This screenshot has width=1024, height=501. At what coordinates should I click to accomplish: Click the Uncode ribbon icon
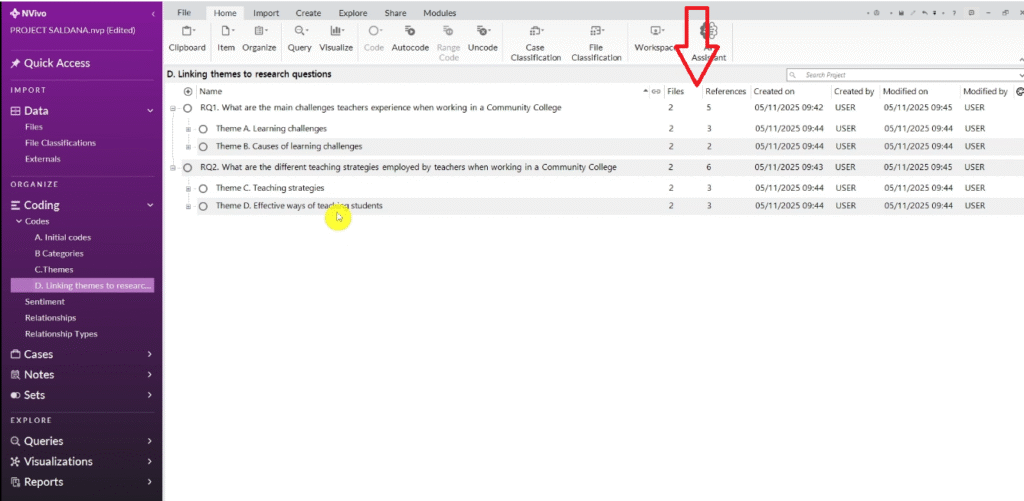pyautogui.click(x=483, y=38)
